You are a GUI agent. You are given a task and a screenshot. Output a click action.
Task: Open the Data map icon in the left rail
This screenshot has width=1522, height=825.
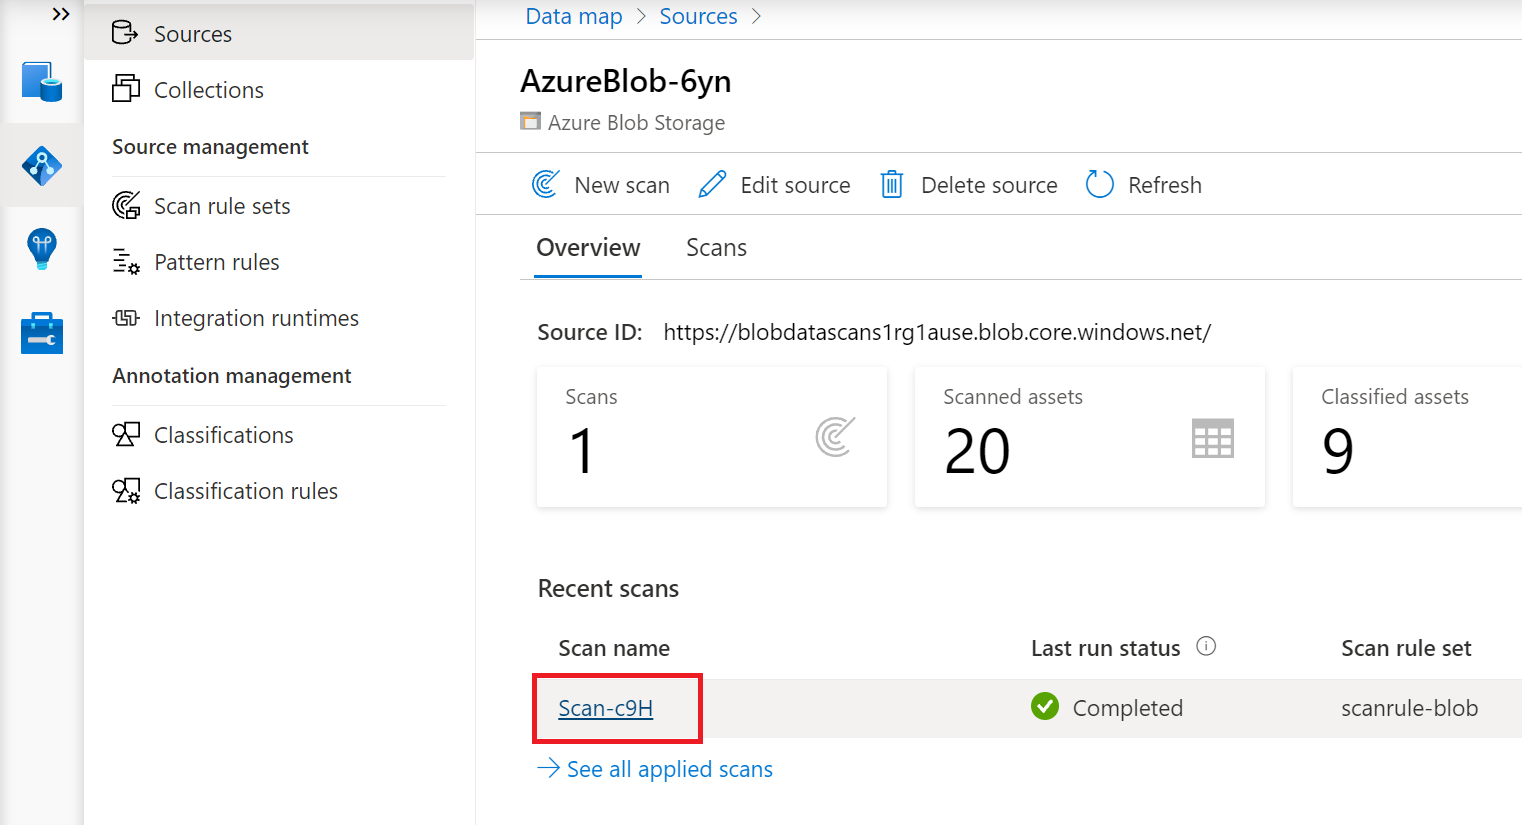click(41, 165)
